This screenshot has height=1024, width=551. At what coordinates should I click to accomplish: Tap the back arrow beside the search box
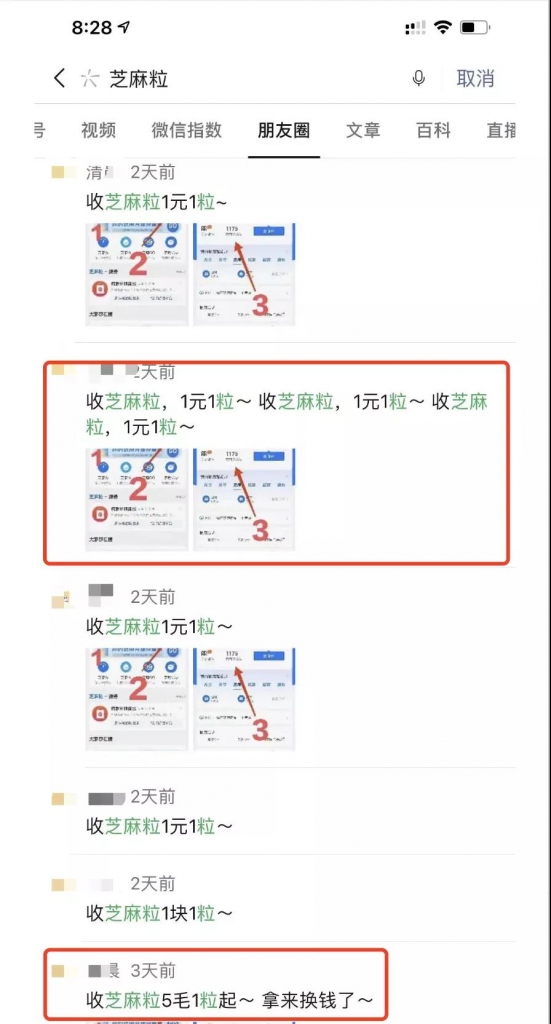point(59,79)
